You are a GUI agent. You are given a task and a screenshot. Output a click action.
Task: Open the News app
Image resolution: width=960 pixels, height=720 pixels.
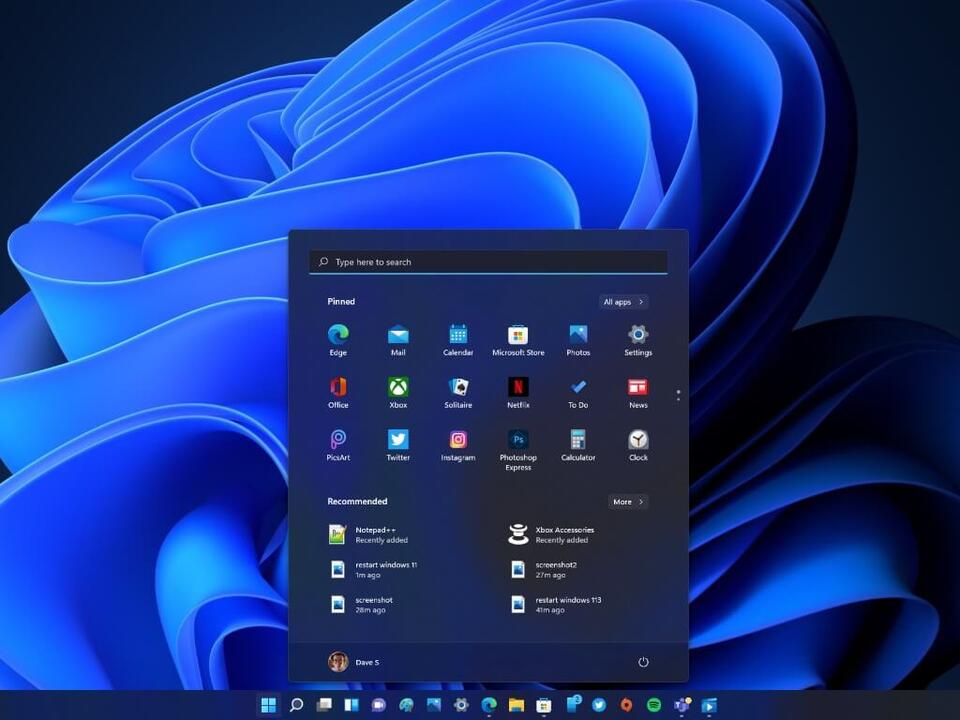(638, 393)
